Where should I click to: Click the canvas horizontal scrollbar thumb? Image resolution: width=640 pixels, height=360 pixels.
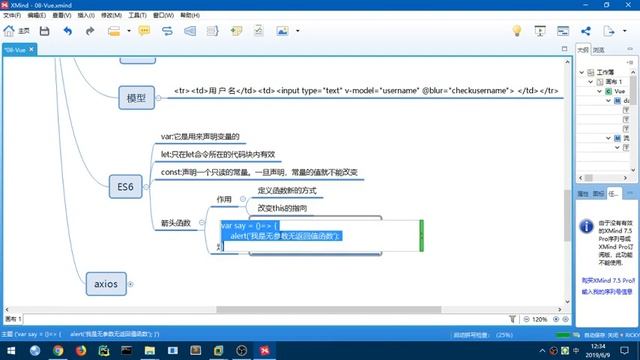click(x=329, y=309)
